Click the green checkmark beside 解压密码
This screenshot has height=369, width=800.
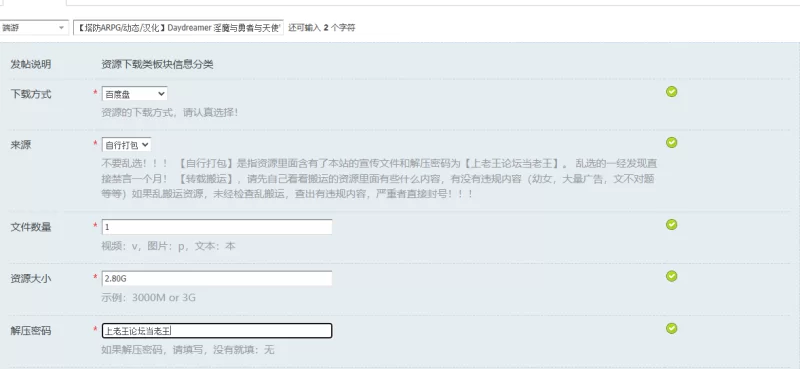click(x=671, y=328)
